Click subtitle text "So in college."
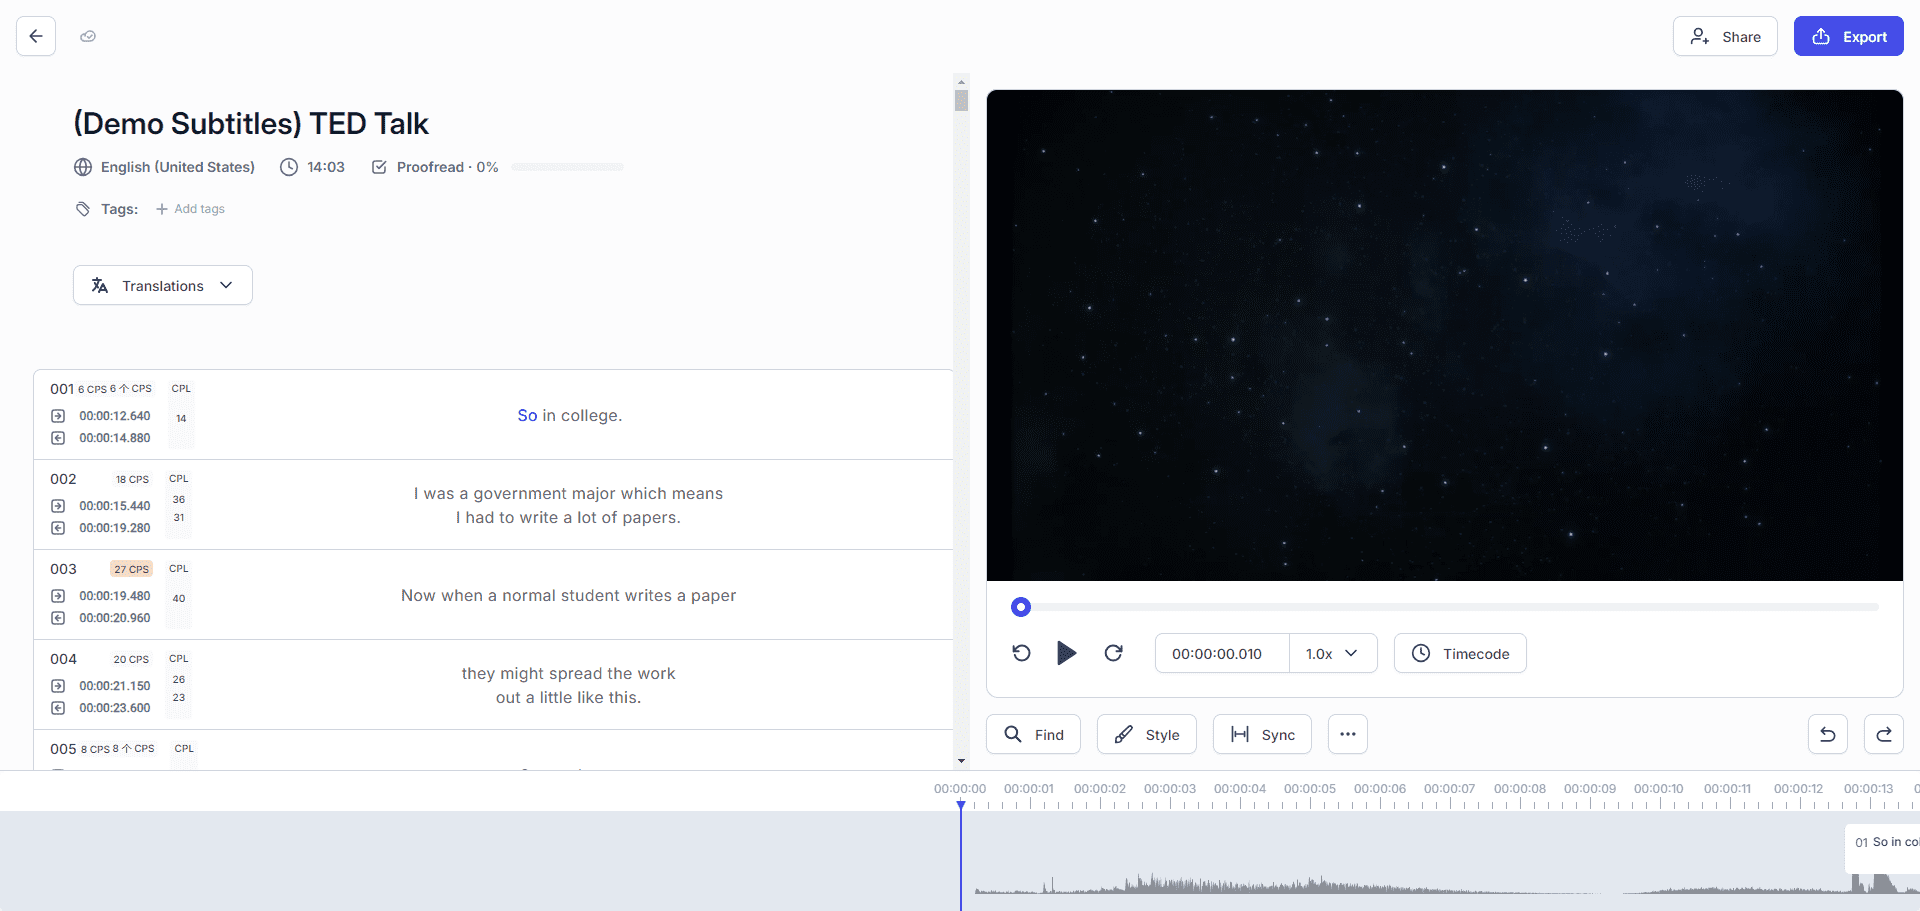The width and height of the screenshot is (1920, 911). coord(569,415)
